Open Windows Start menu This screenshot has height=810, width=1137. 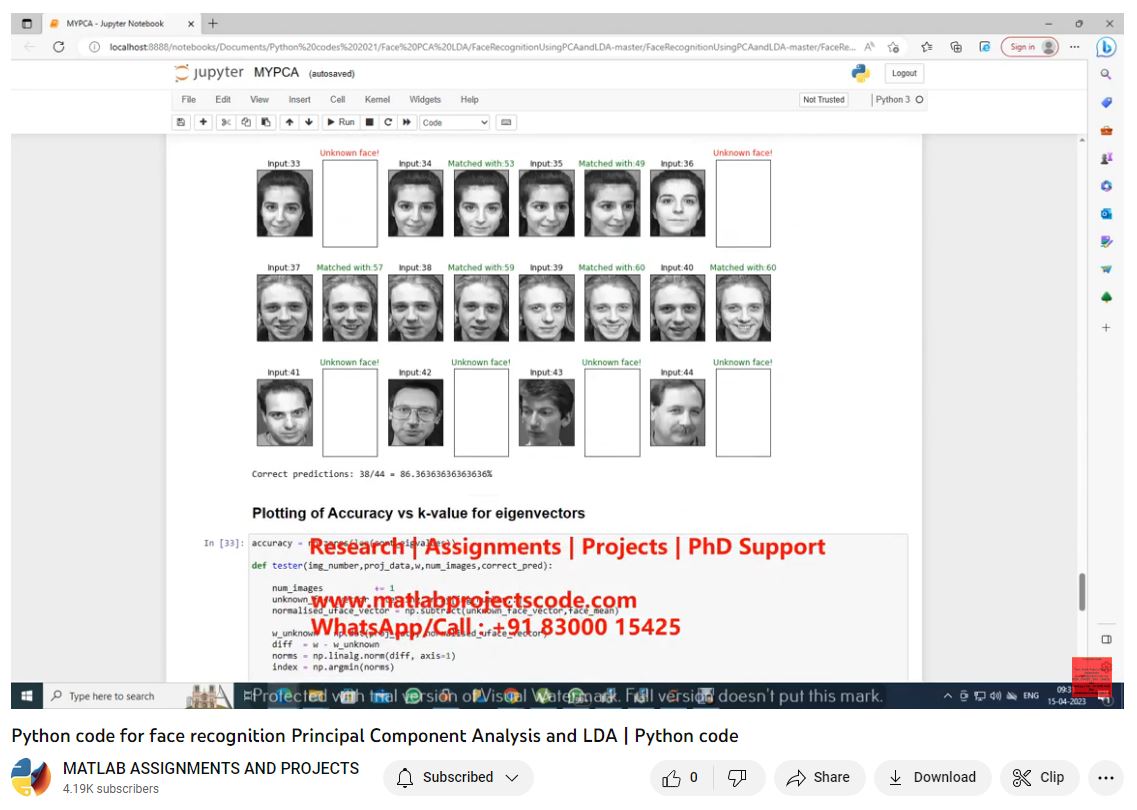(x=27, y=696)
